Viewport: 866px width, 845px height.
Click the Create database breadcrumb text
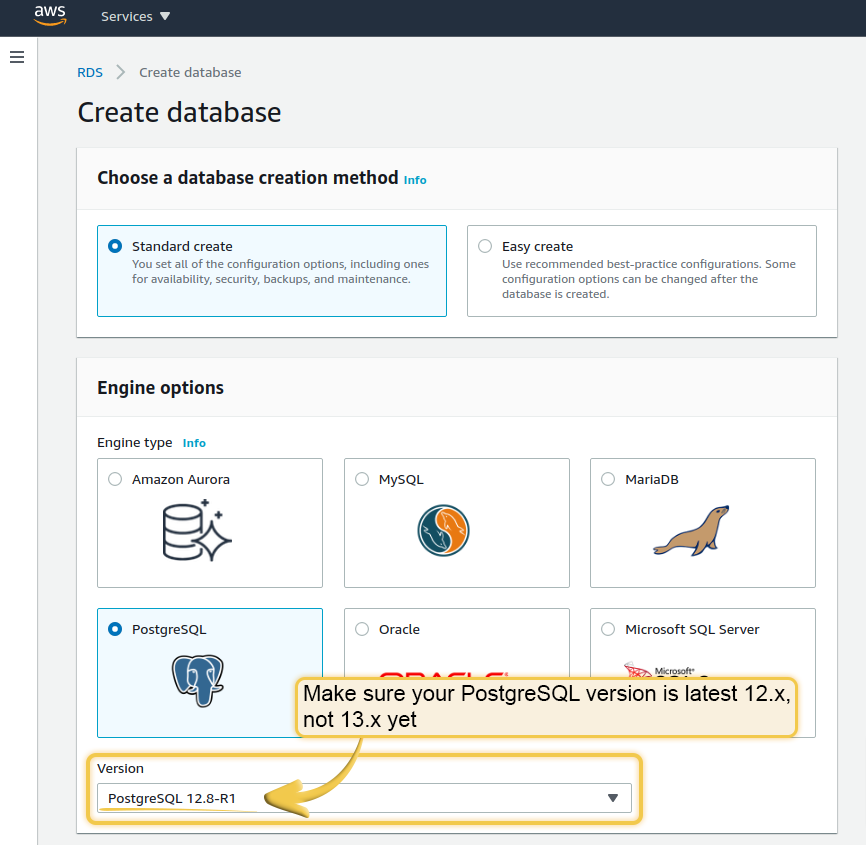point(190,72)
